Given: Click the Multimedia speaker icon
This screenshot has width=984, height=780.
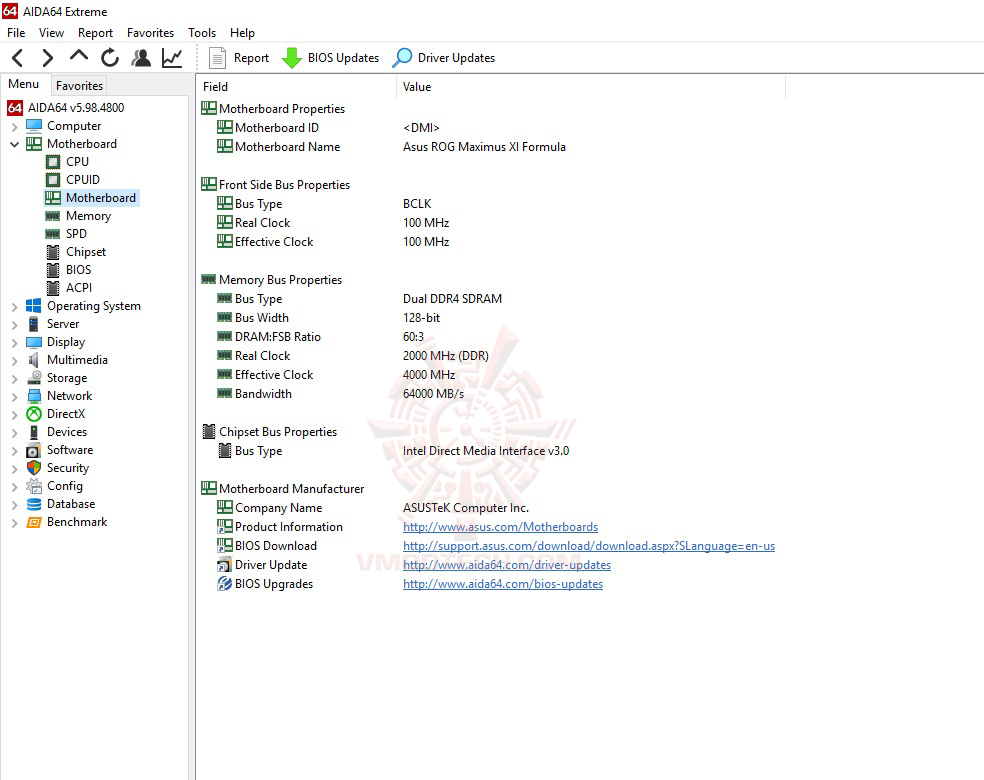Looking at the screenshot, I should (34, 360).
